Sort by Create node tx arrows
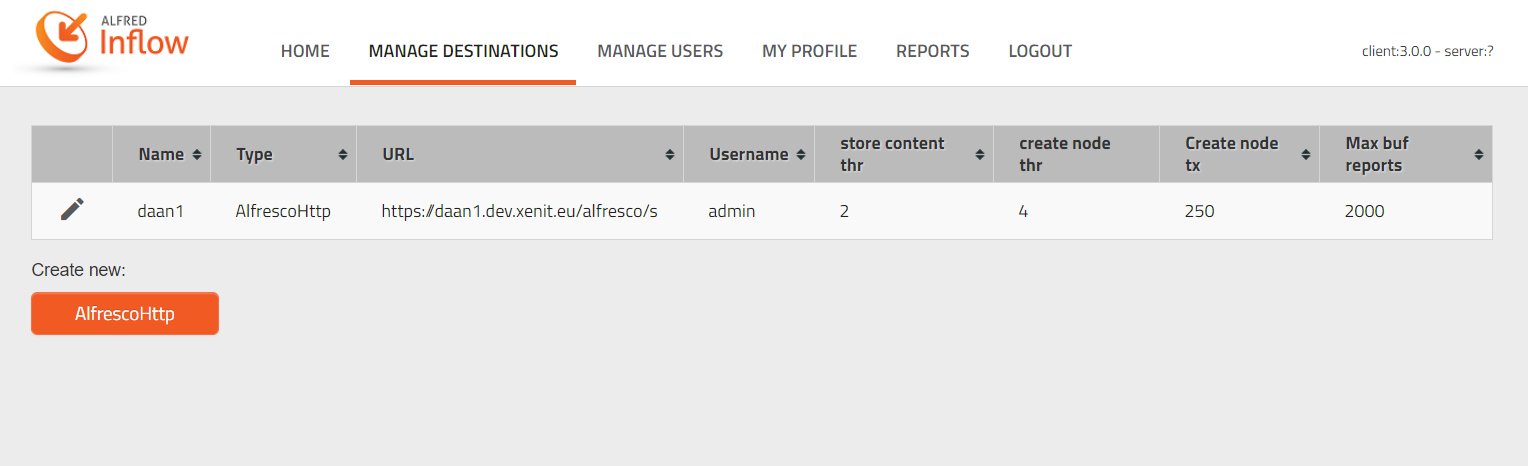 coord(1306,155)
